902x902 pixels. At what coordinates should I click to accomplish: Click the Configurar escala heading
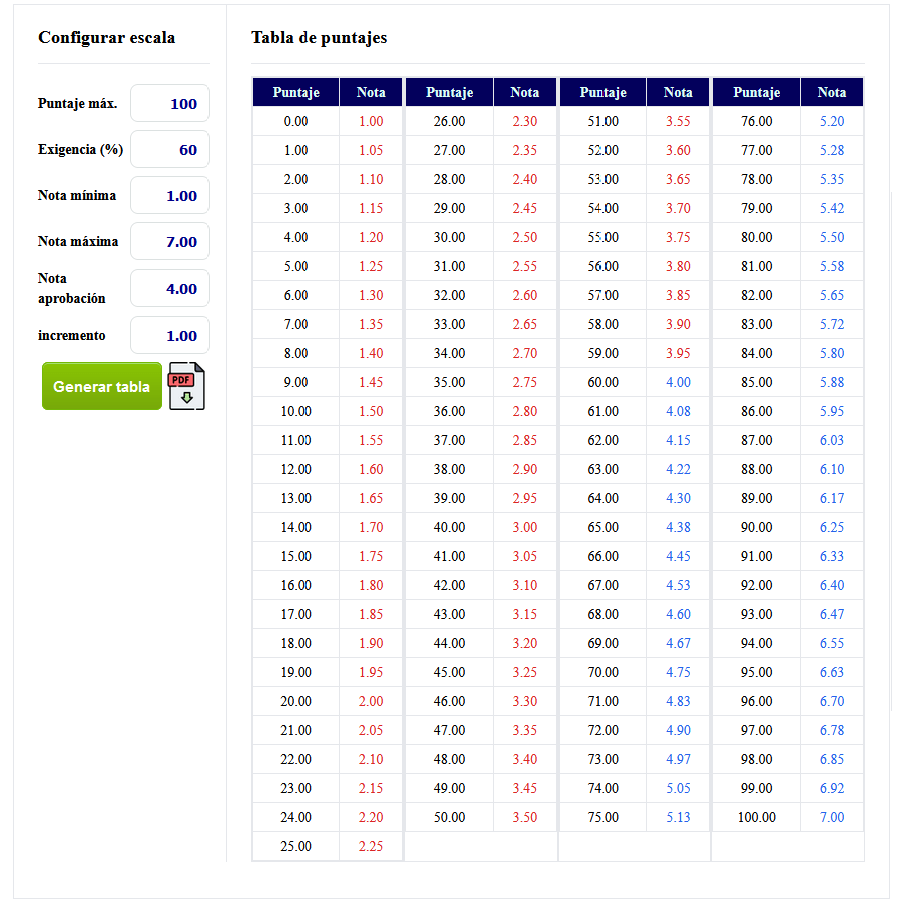pos(106,38)
